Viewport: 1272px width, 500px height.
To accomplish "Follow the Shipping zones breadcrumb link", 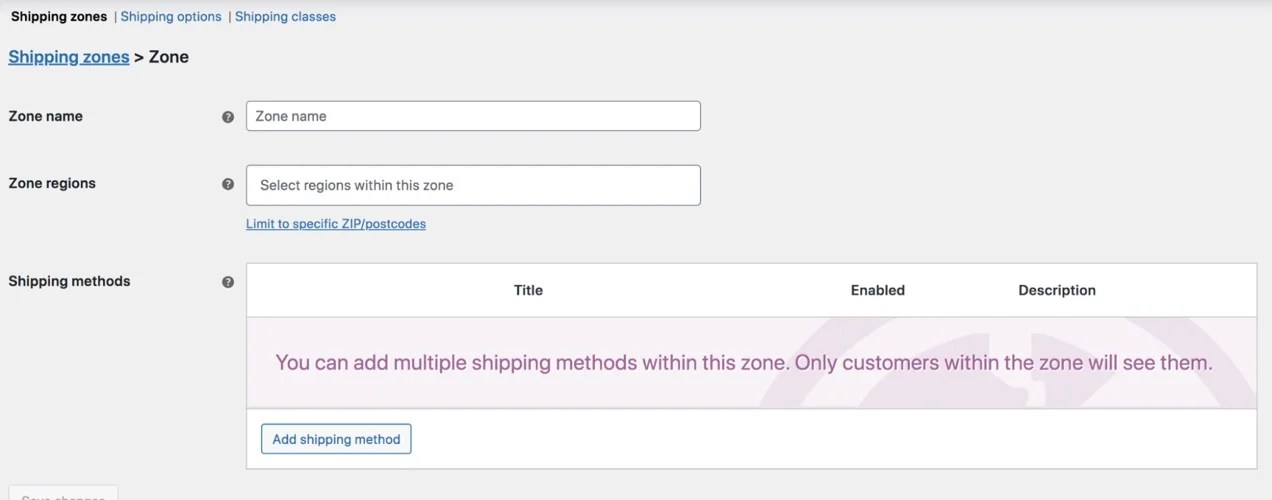I will click(69, 57).
